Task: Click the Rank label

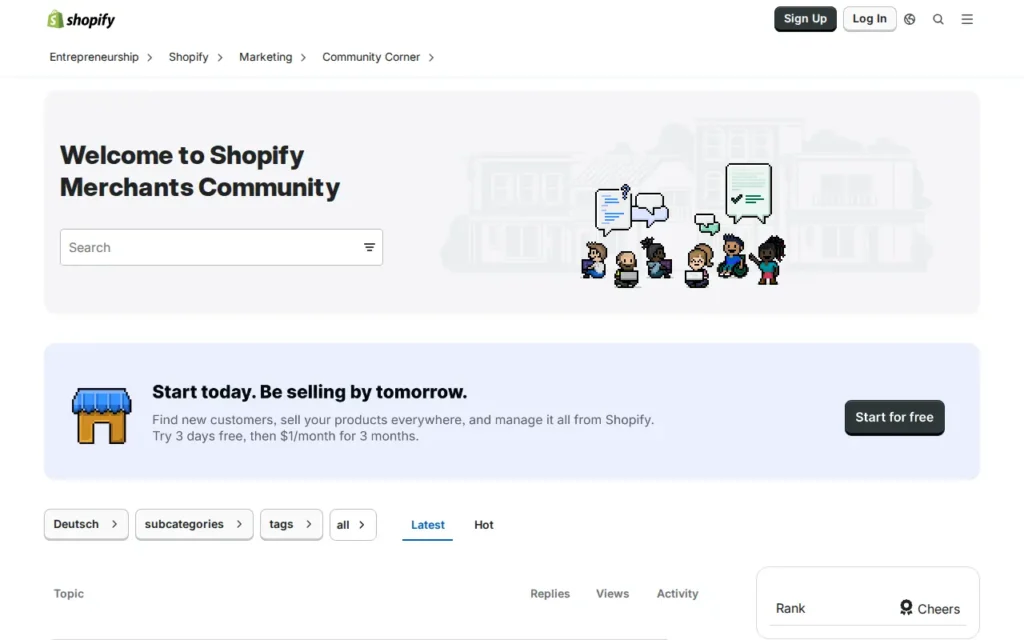Action: (x=790, y=609)
